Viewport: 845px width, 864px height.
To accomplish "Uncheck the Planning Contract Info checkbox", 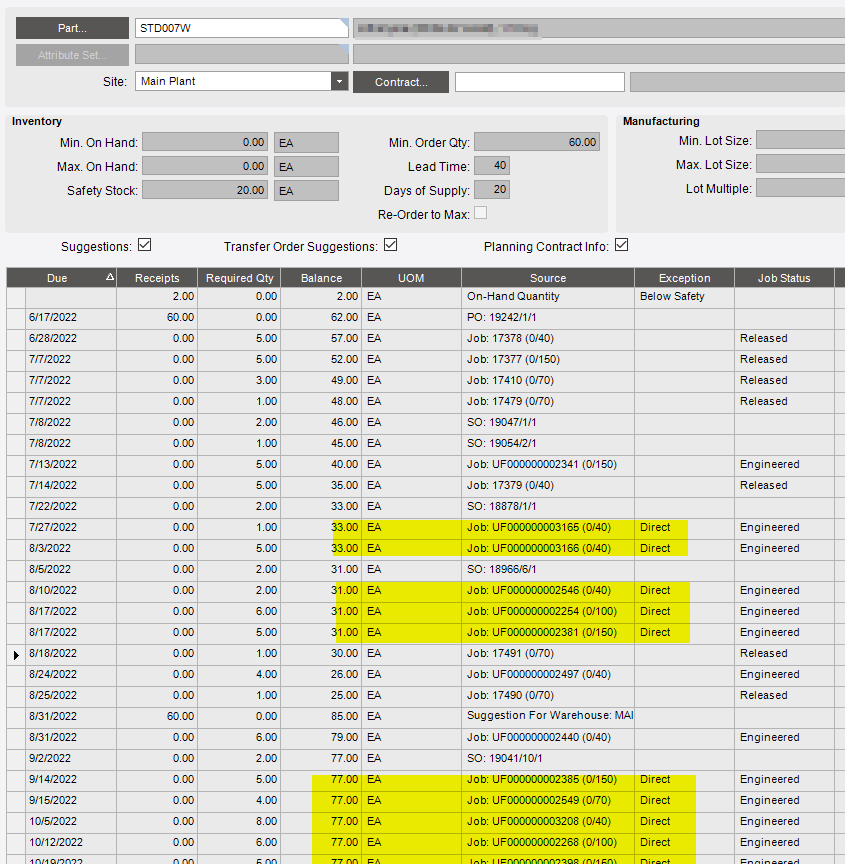I will point(621,245).
